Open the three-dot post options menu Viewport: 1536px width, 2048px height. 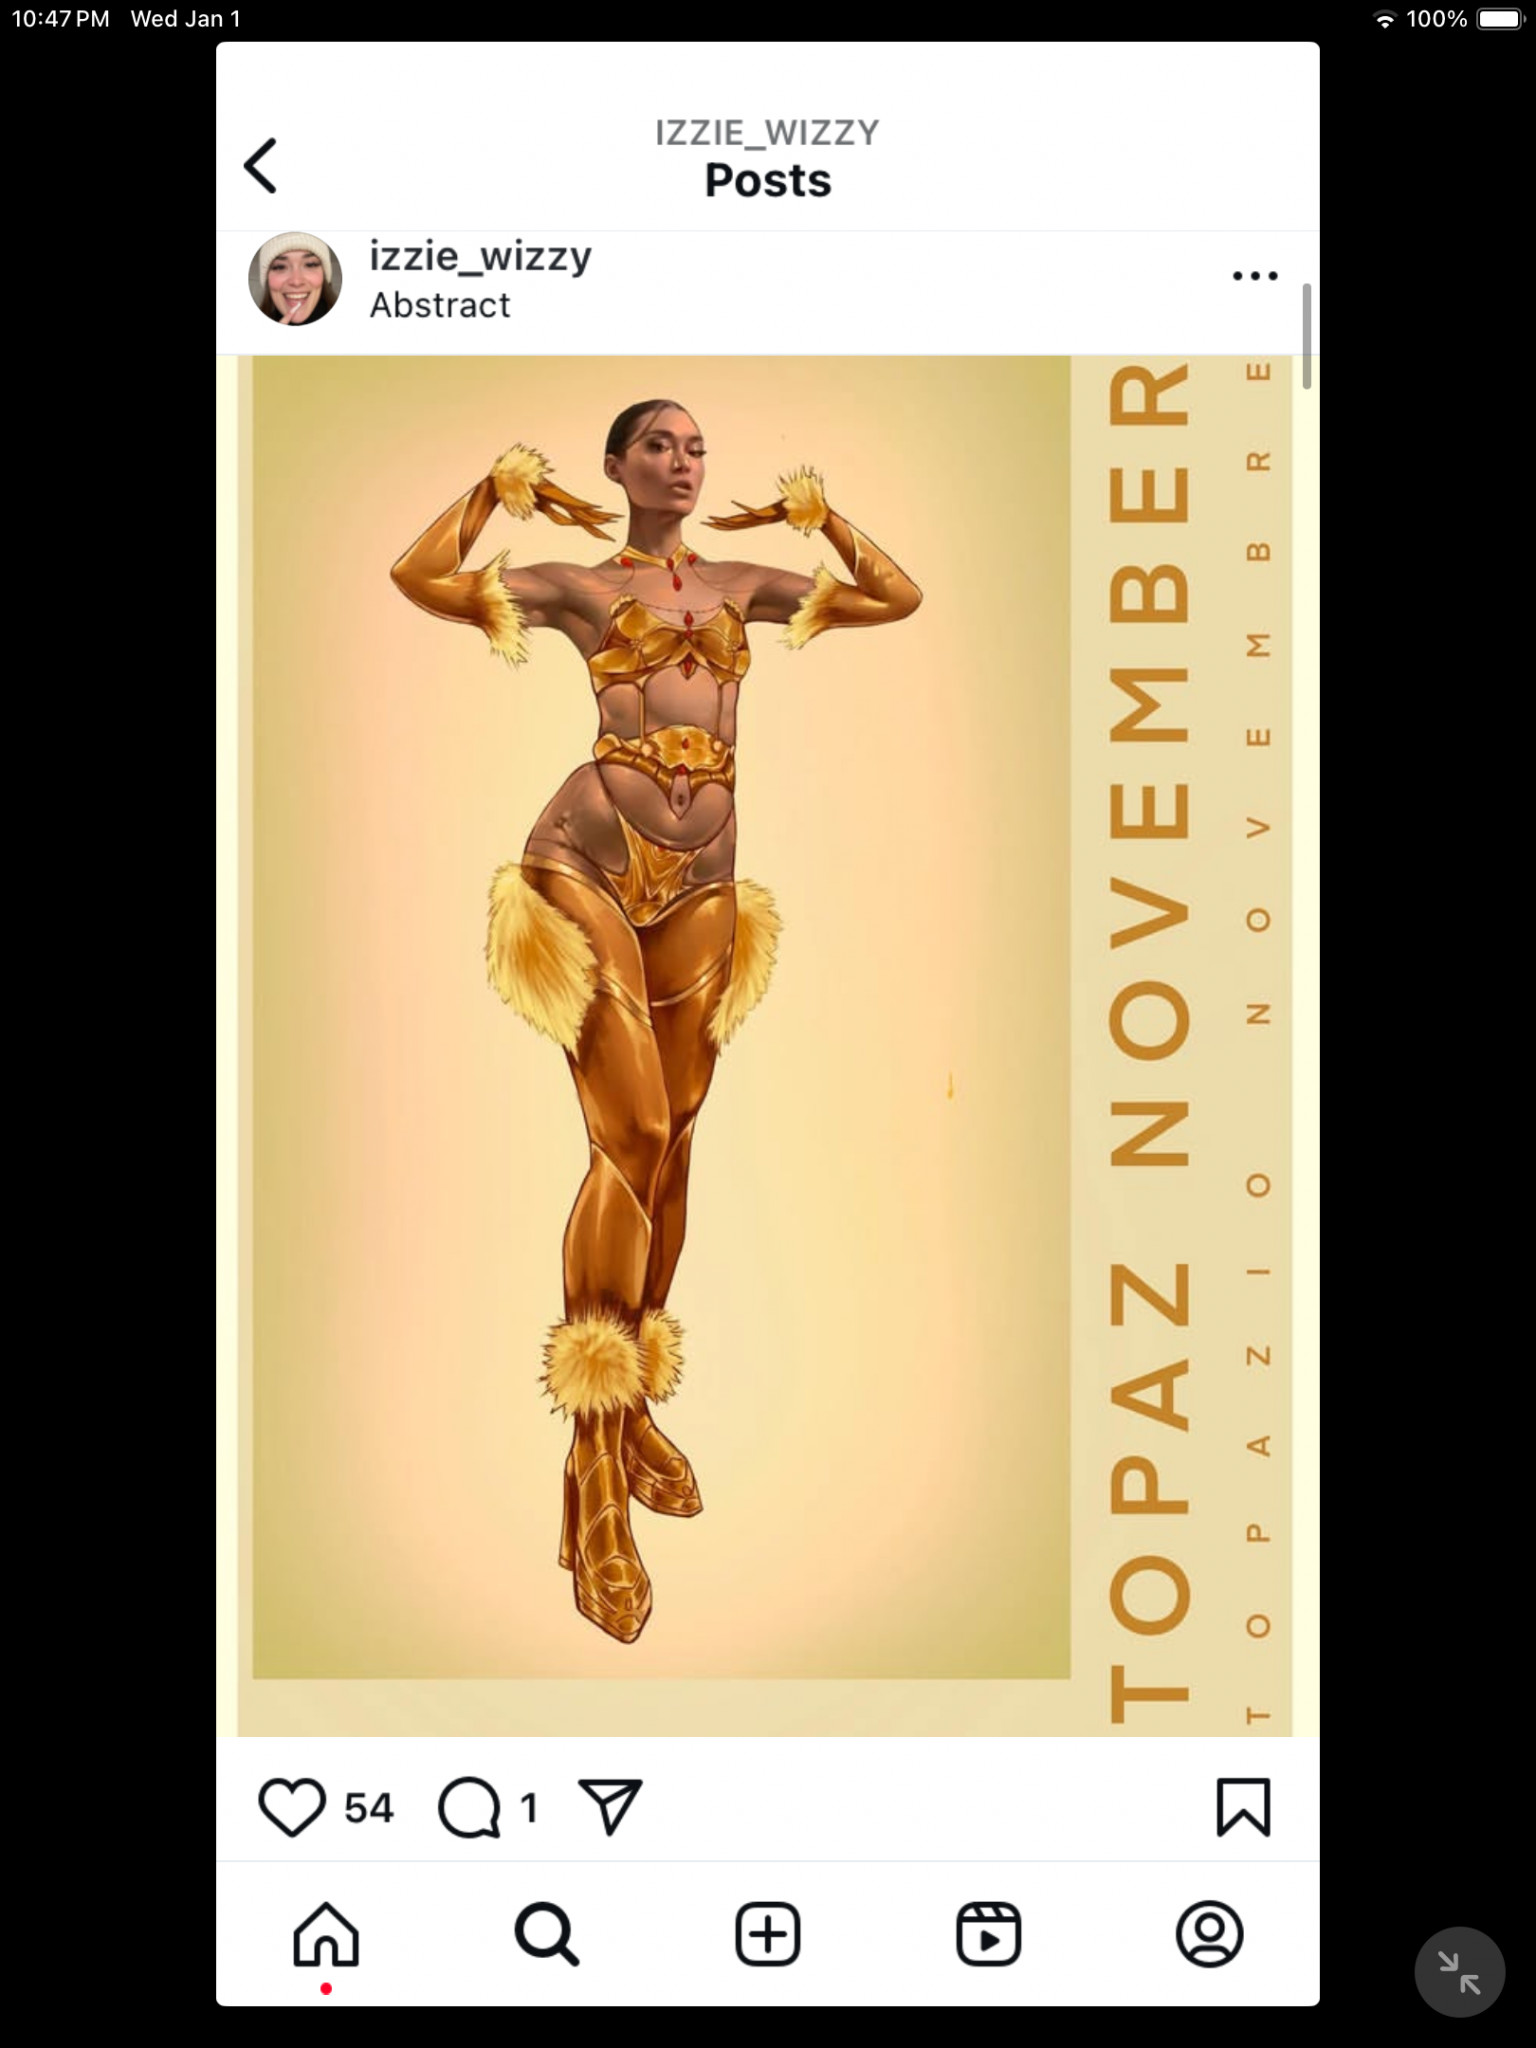click(1255, 276)
